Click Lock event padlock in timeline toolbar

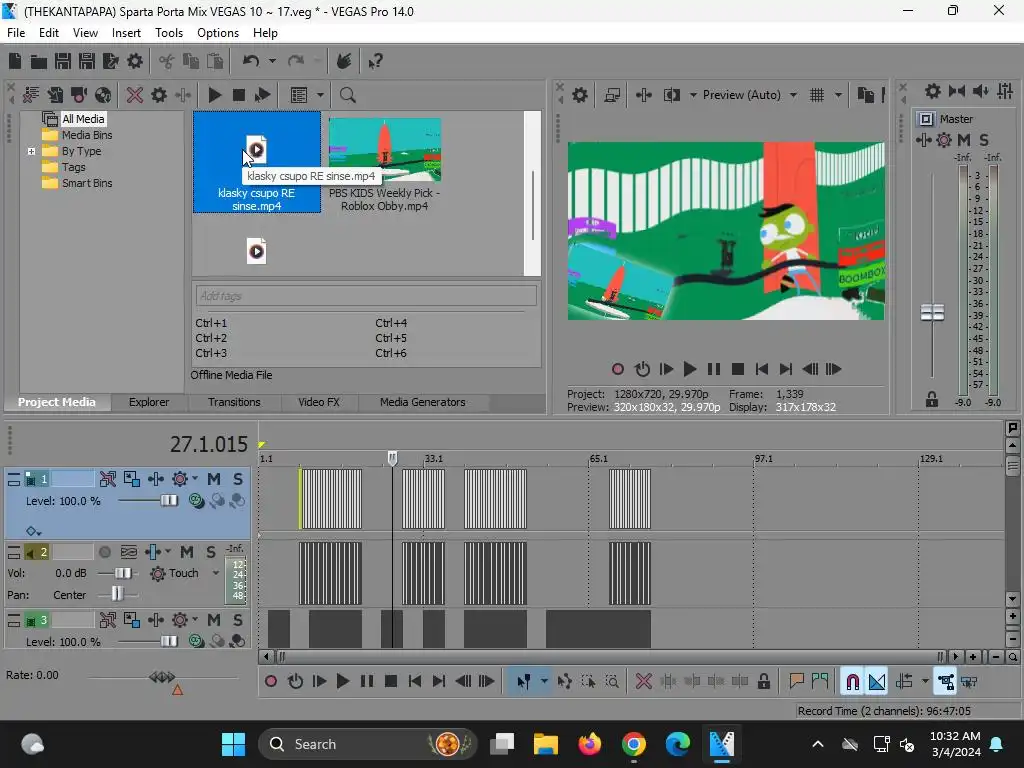click(763, 682)
